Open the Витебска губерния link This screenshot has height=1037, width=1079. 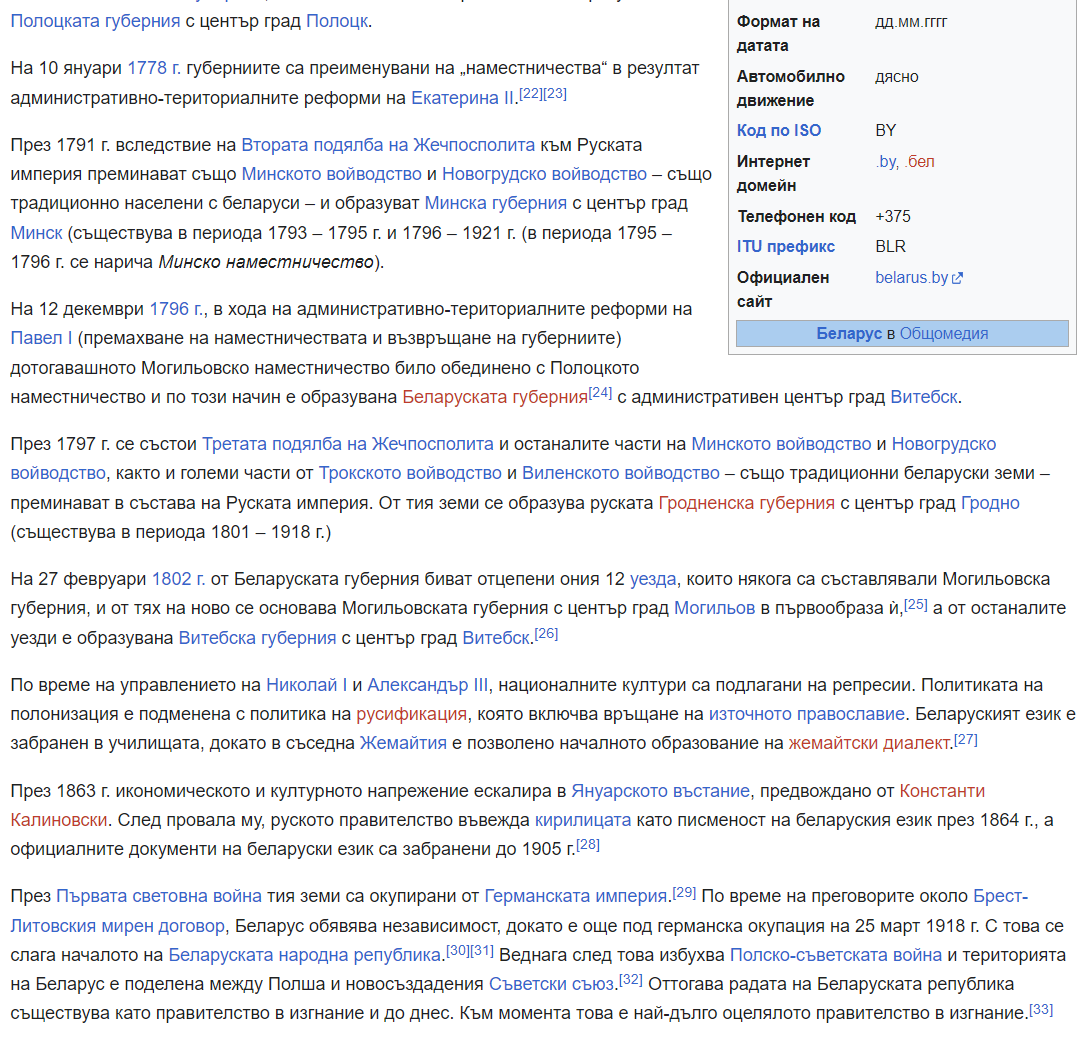[257, 638]
